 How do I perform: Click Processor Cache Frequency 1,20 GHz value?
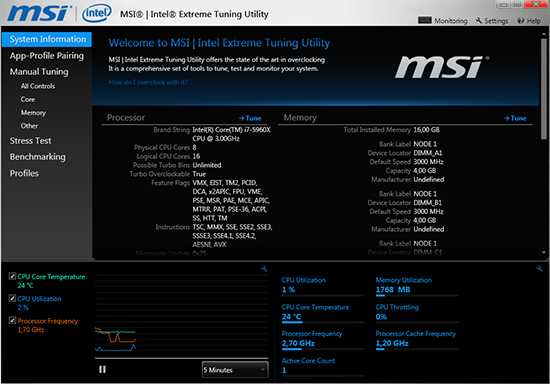pos(392,343)
